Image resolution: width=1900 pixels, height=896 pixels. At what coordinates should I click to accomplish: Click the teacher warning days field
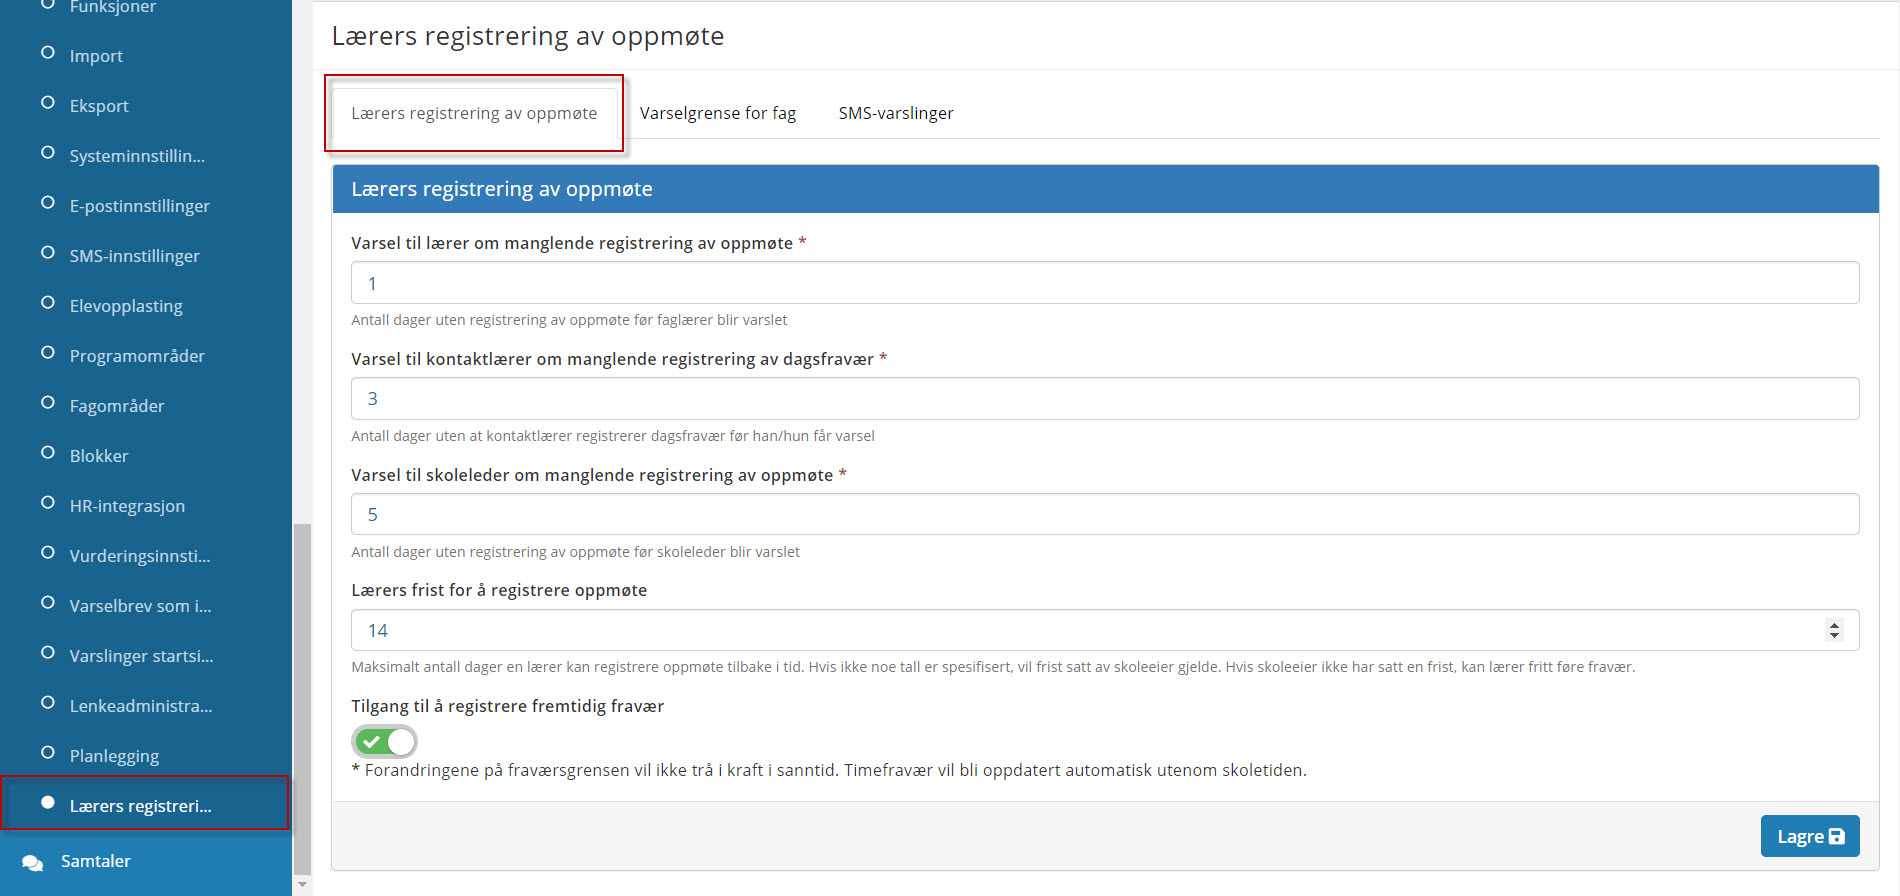coord(1105,283)
